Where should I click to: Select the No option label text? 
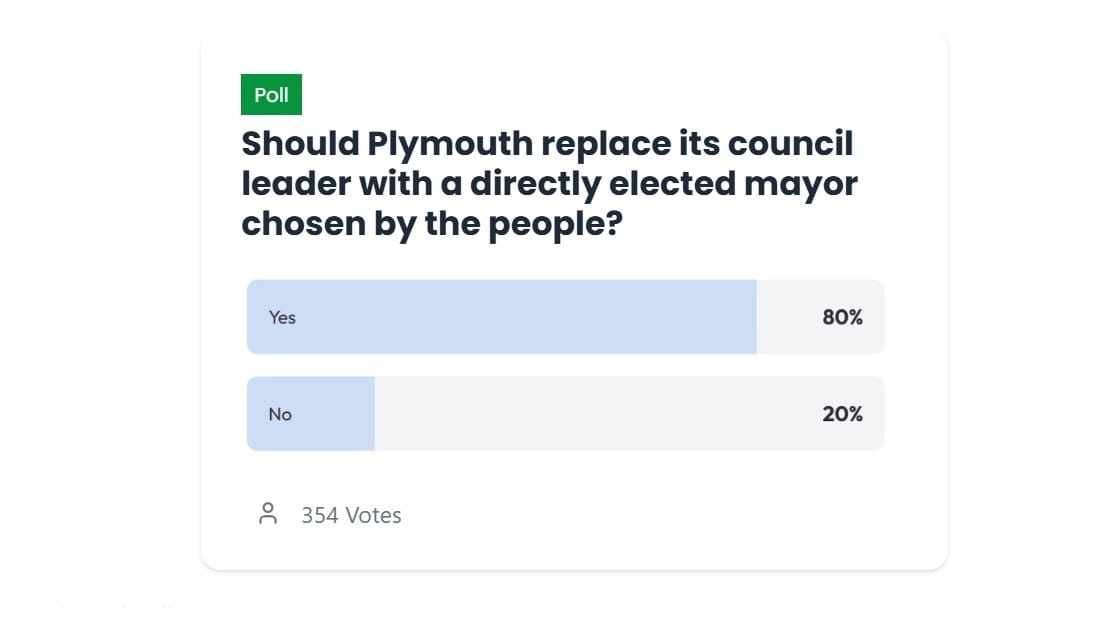[280, 415]
